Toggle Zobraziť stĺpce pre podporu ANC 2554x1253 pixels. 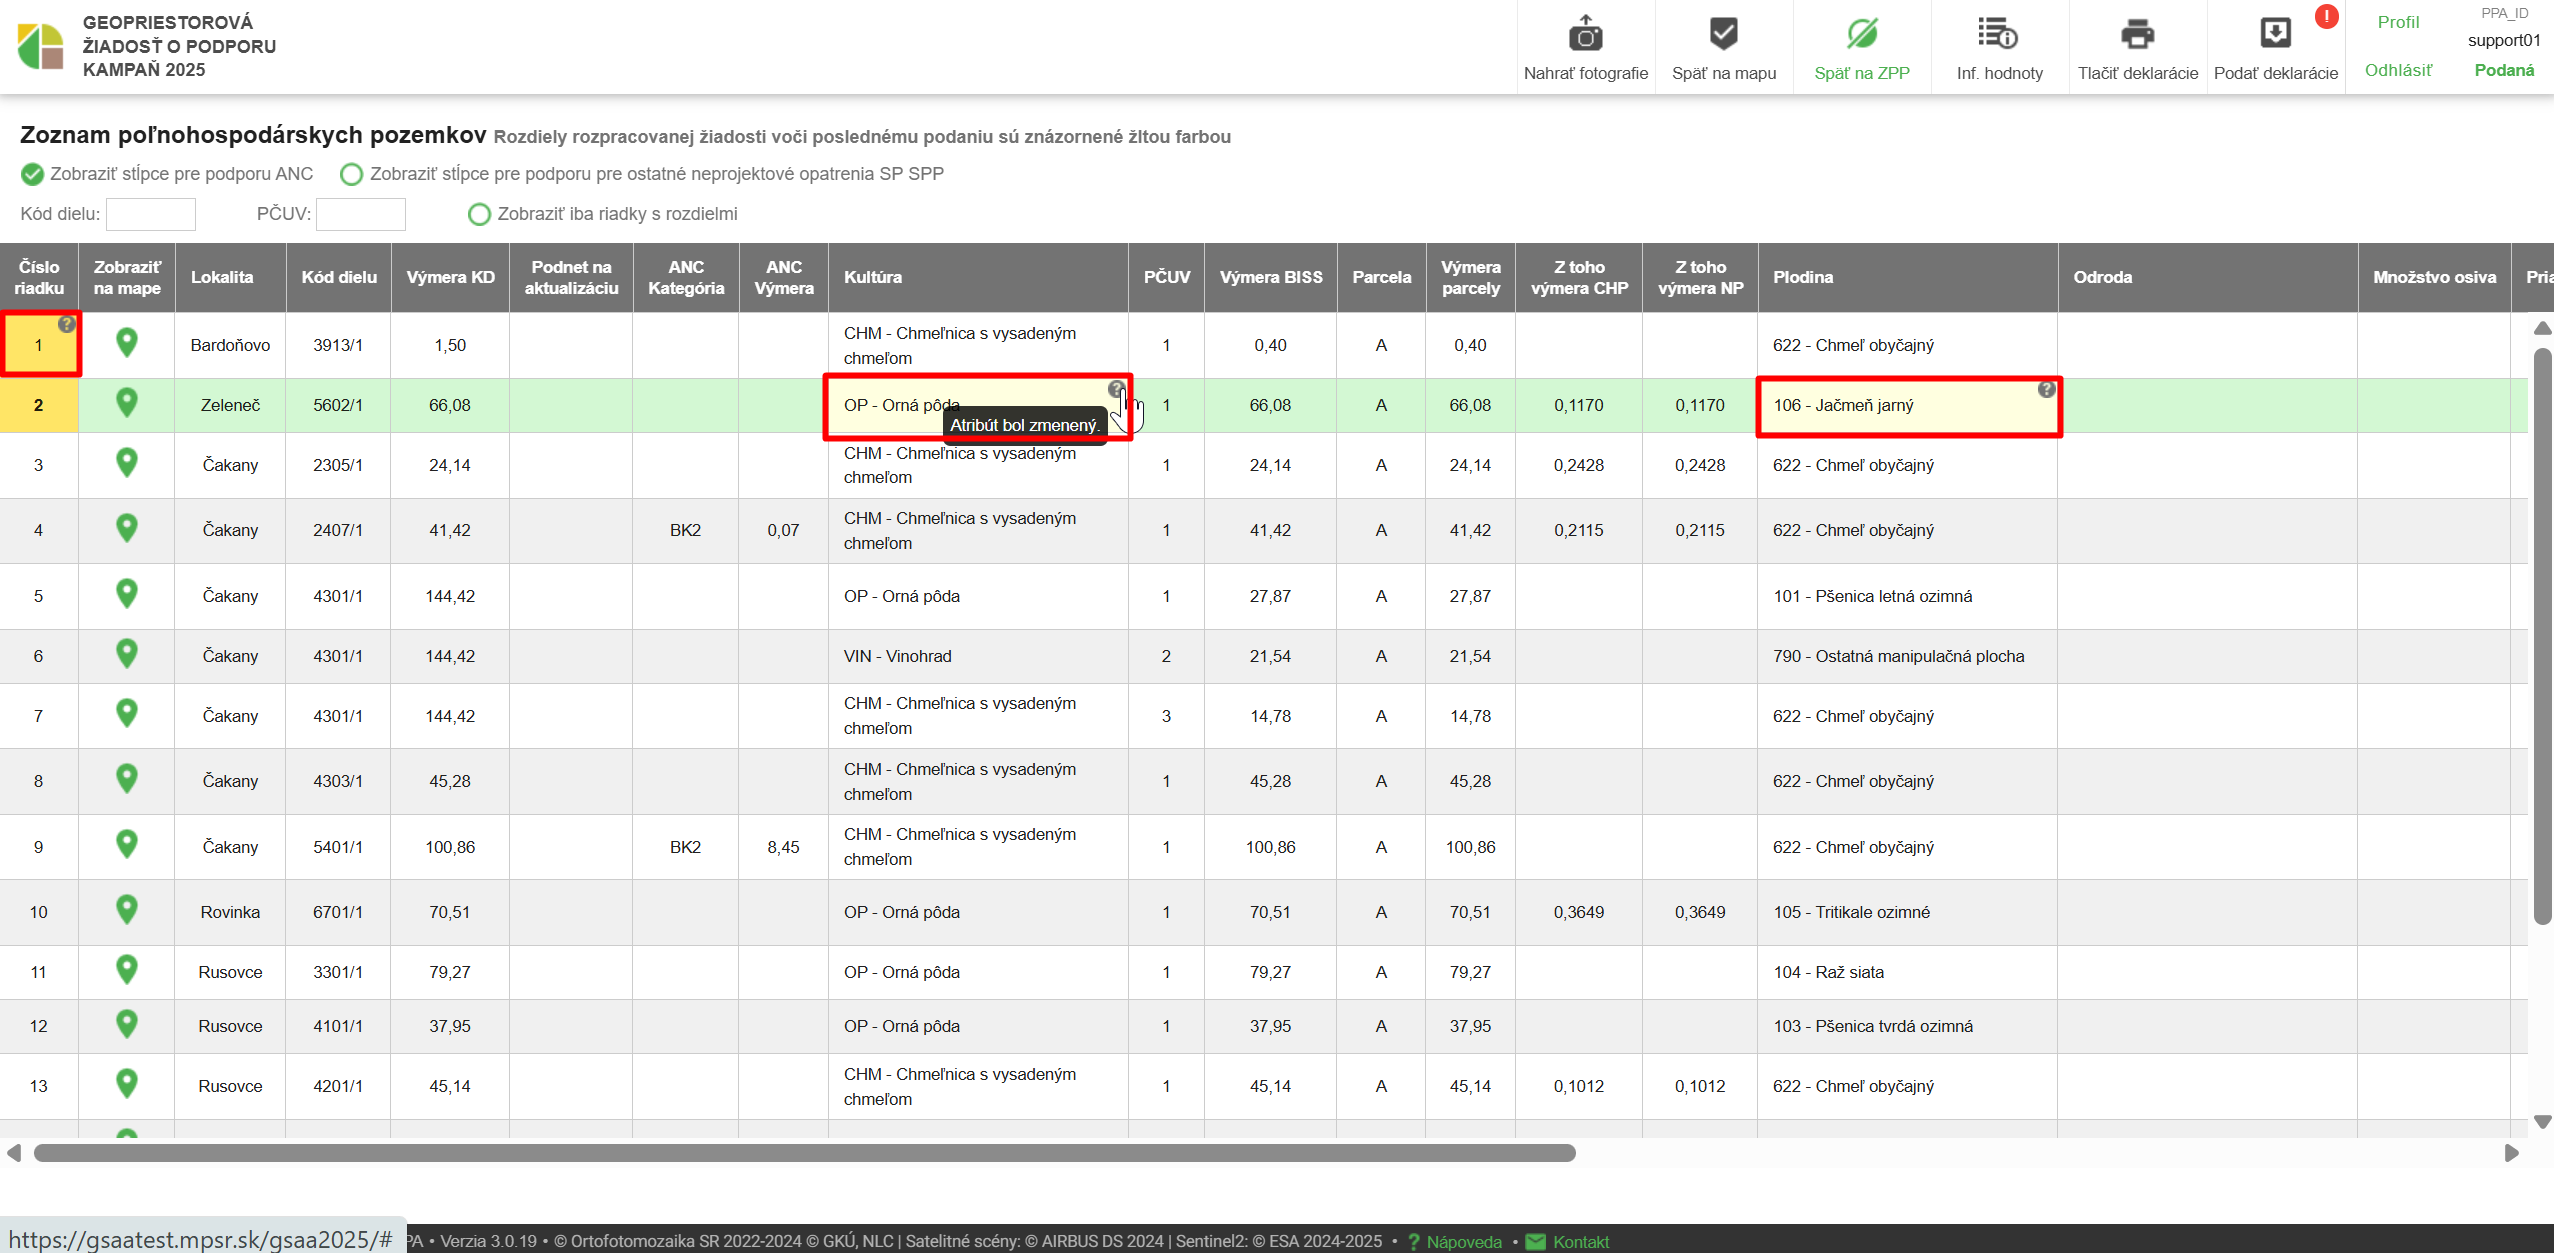33,174
